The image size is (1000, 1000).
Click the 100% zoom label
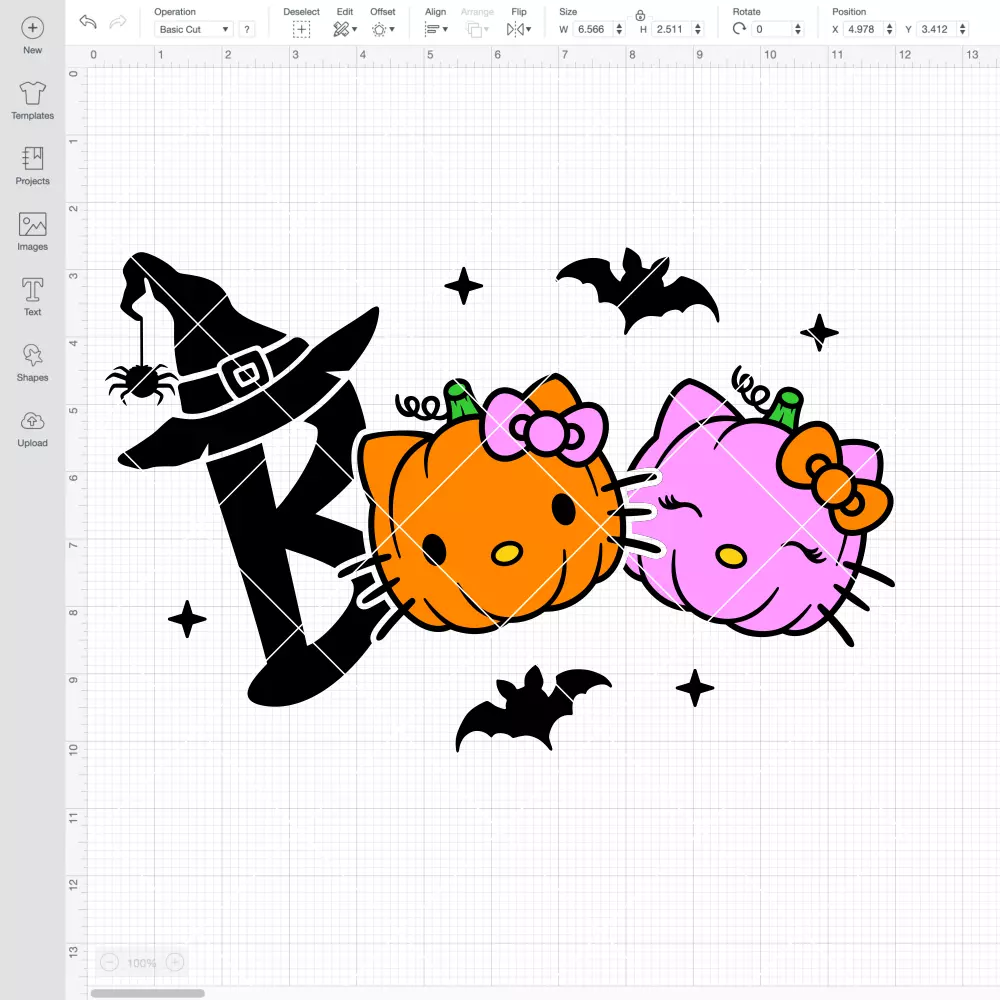pyautogui.click(x=142, y=963)
